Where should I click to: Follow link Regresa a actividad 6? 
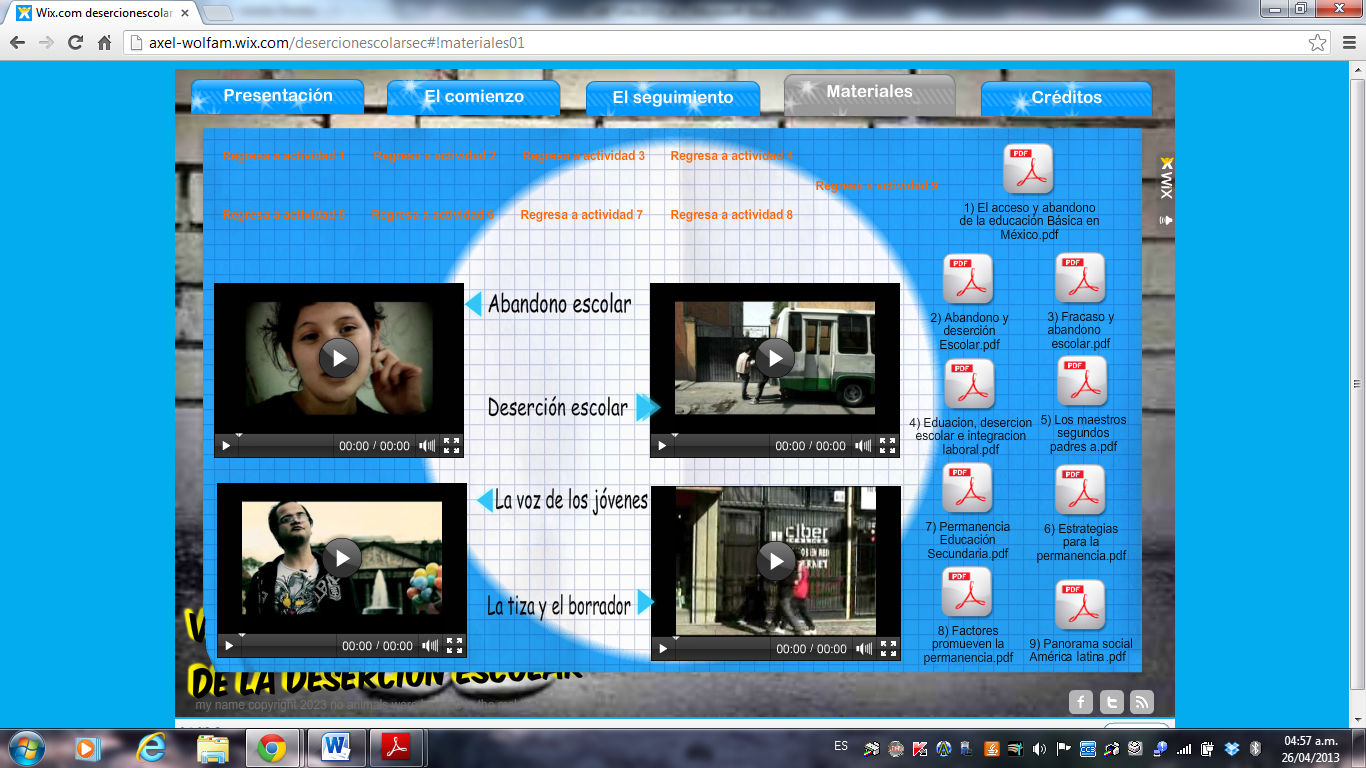coord(433,215)
